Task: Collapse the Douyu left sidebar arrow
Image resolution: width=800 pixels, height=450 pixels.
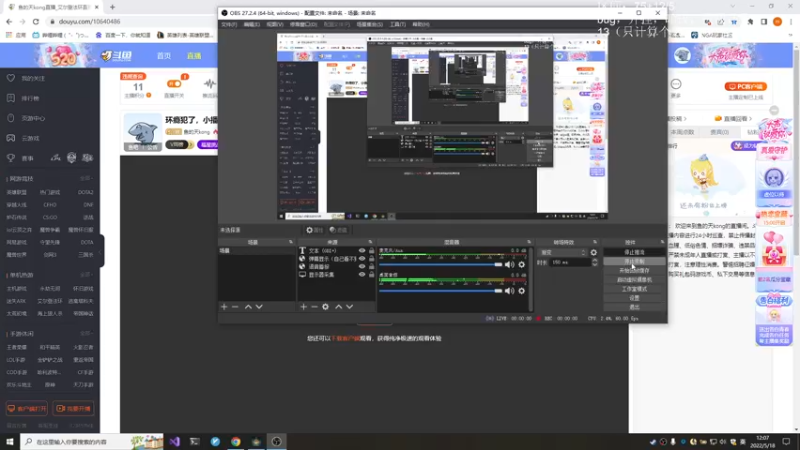Action: pyautogui.click(x=102, y=251)
